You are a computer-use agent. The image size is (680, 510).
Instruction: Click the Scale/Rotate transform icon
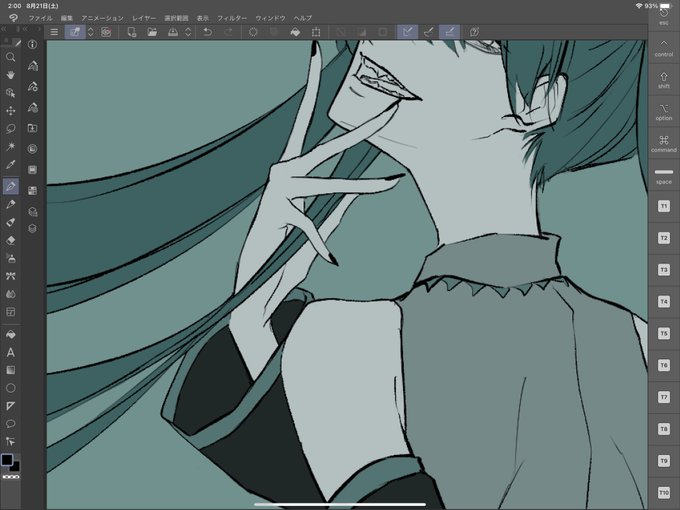(316, 32)
